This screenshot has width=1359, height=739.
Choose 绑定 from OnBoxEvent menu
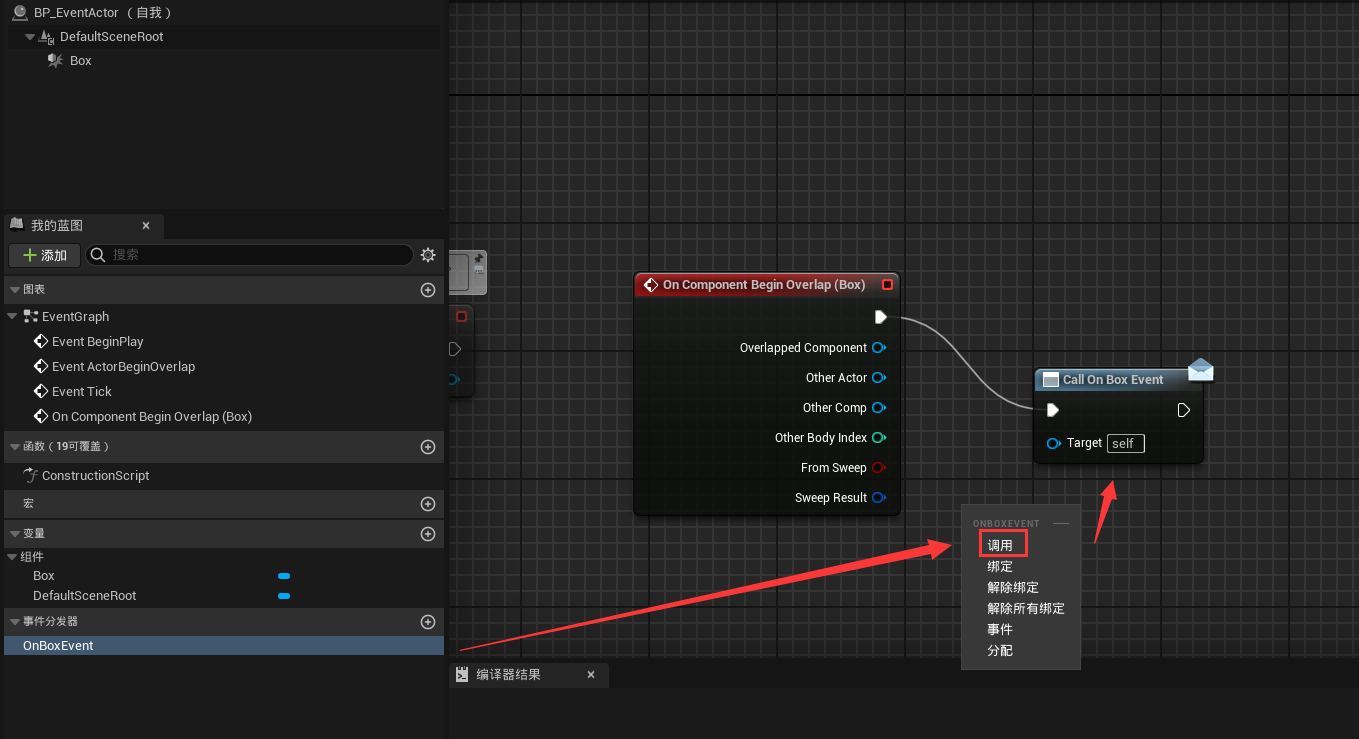[x=1000, y=566]
